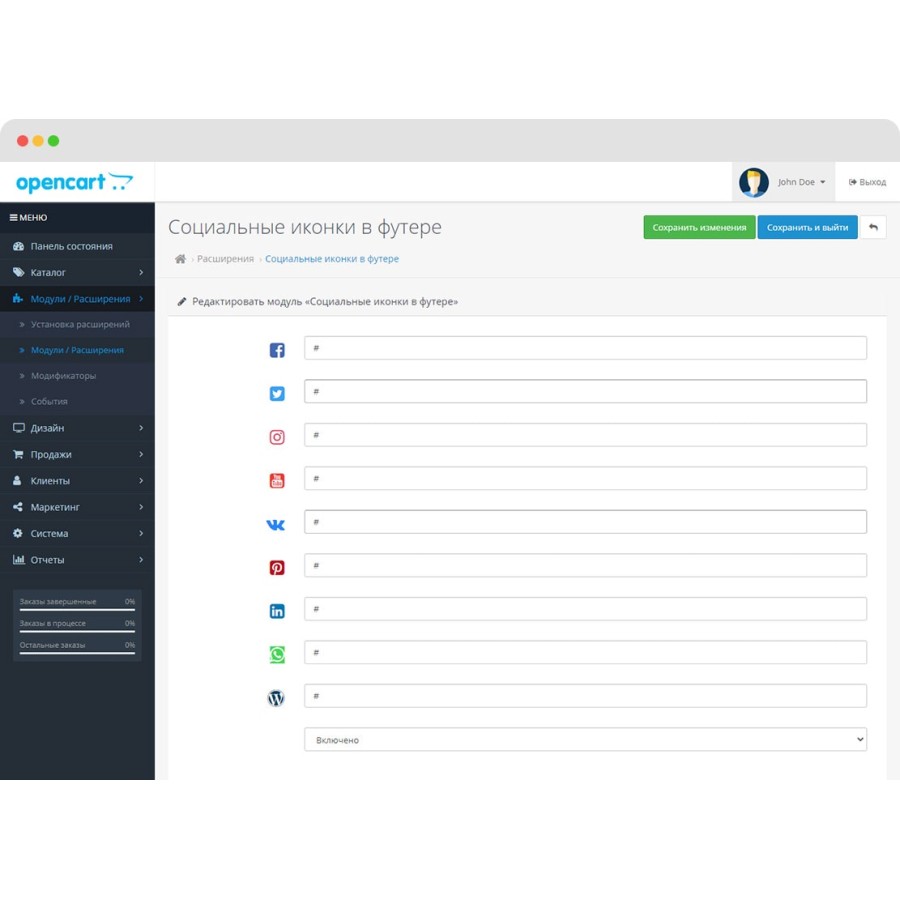Open the Включено status dropdown

[x=585, y=740]
